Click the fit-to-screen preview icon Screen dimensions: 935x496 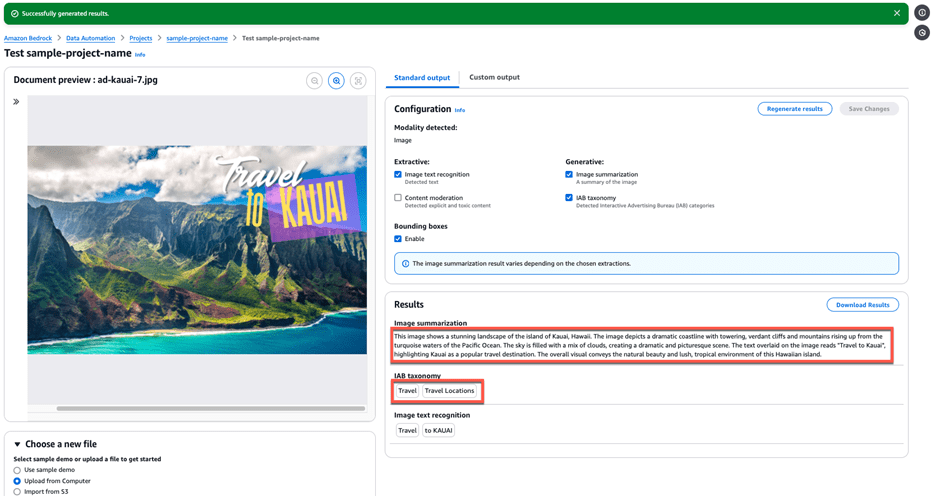pos(358,81)
